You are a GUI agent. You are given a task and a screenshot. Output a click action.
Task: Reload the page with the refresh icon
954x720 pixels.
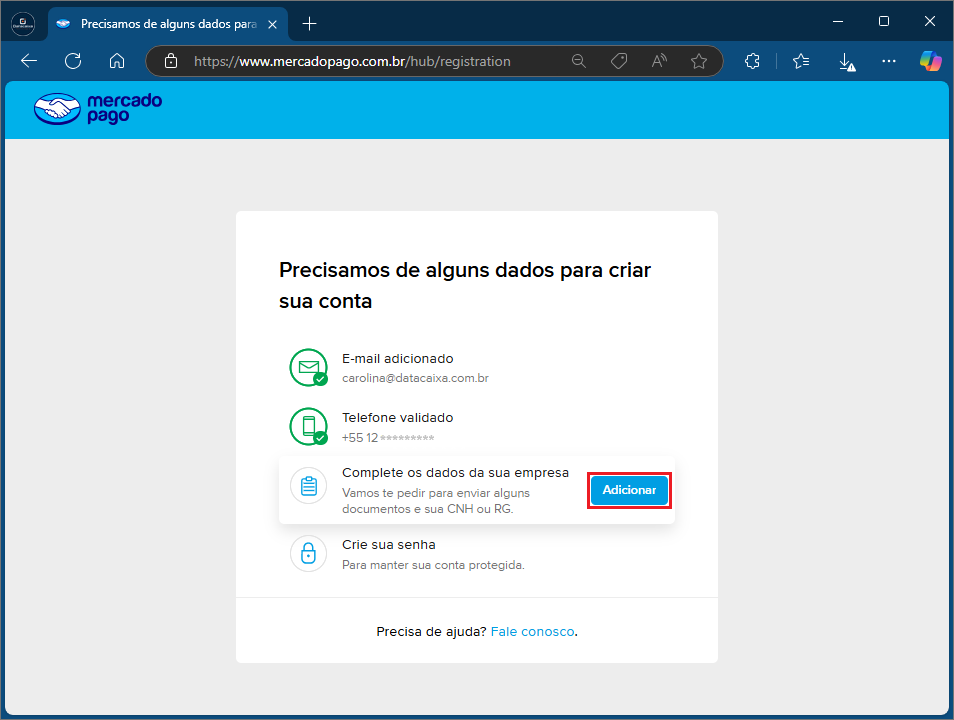[x=73, y=61]
